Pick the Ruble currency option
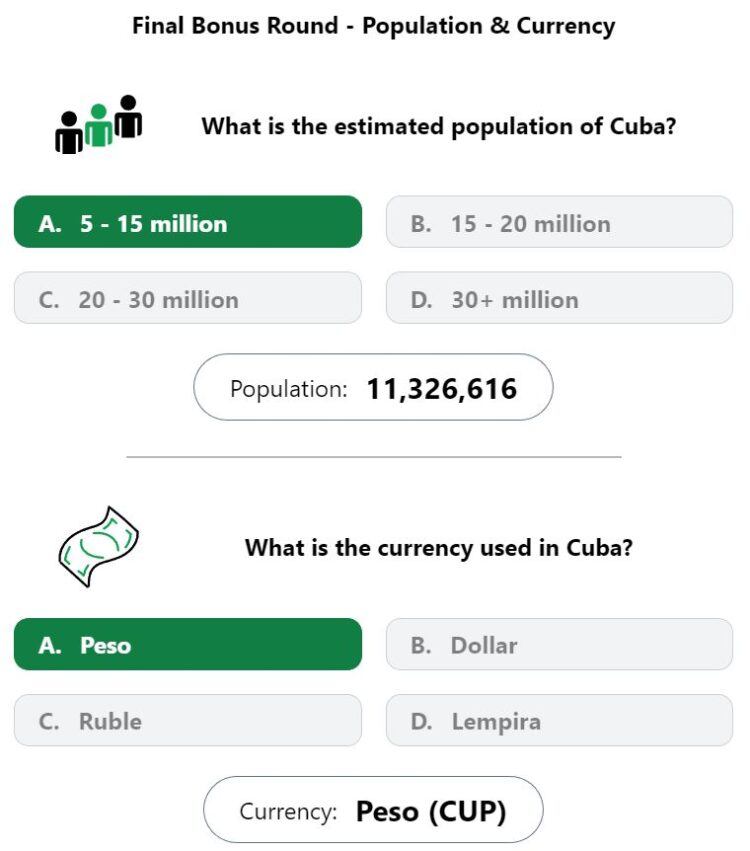The image size is (750, 851). (x=188, y=720)
